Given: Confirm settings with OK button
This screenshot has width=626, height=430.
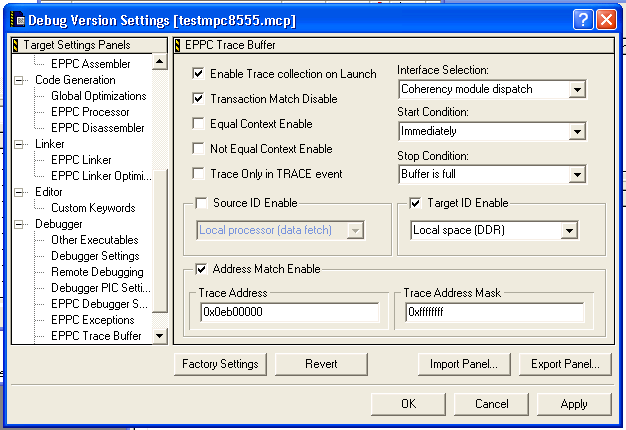Looking at the screenshot, I should click(x=408, y=404).
